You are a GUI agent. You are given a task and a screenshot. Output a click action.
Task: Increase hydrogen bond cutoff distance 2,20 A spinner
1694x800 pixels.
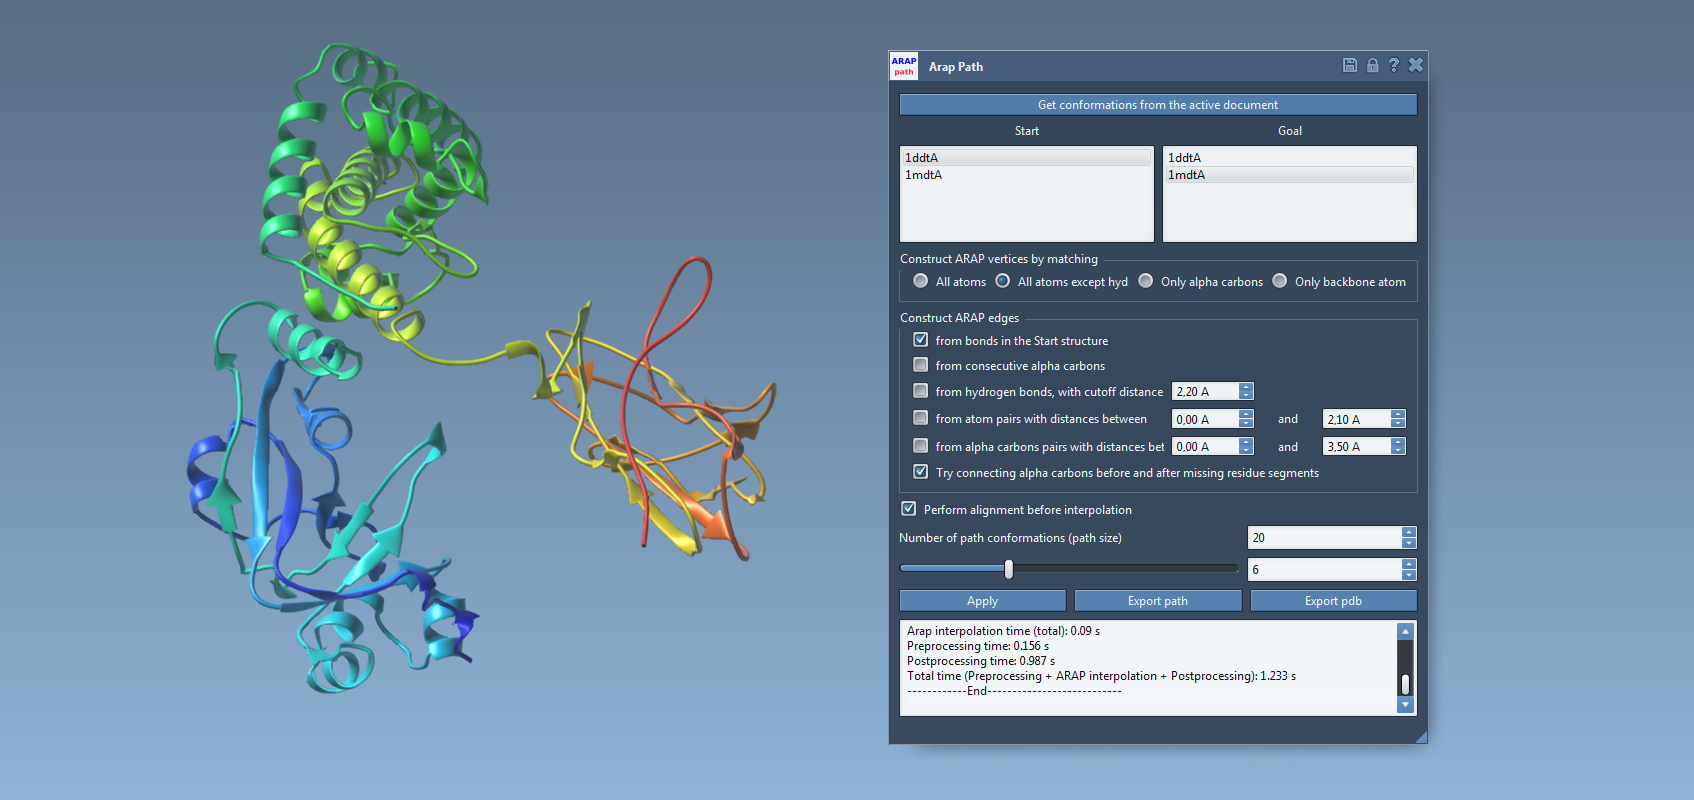[1246, 387]
